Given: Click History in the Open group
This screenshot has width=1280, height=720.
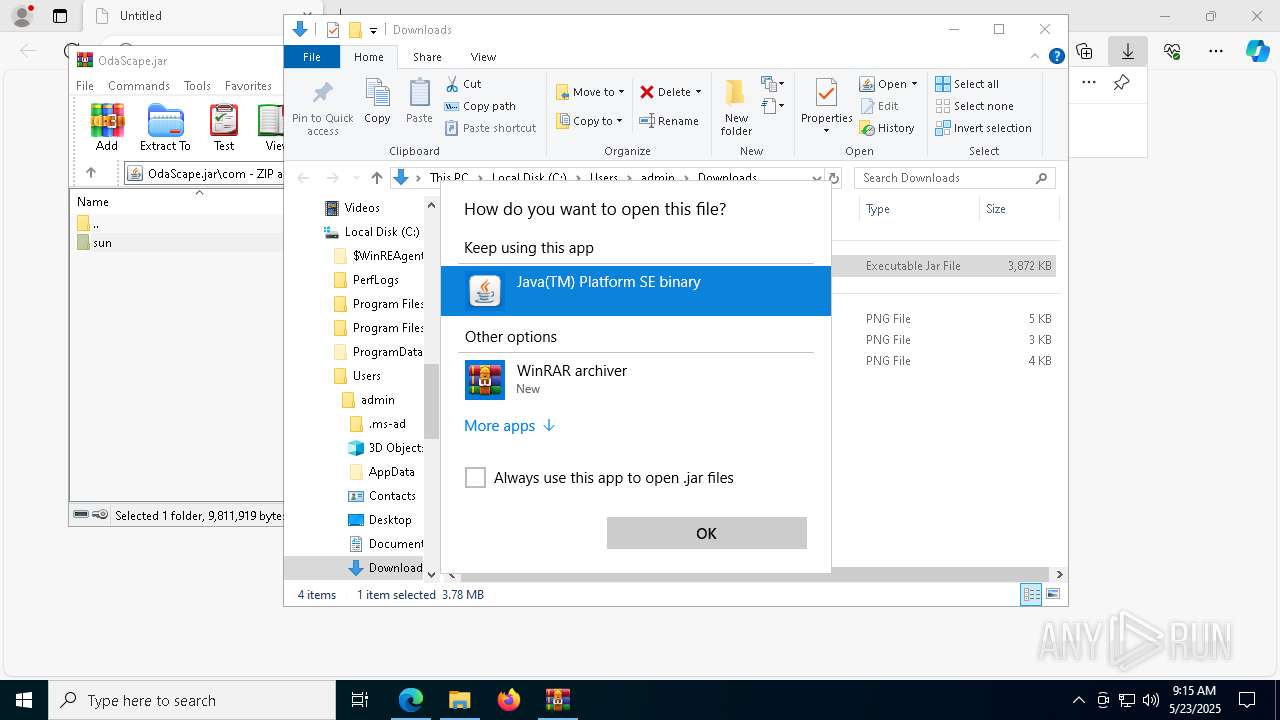Looking at the screenshot, I should pos(887,128).
